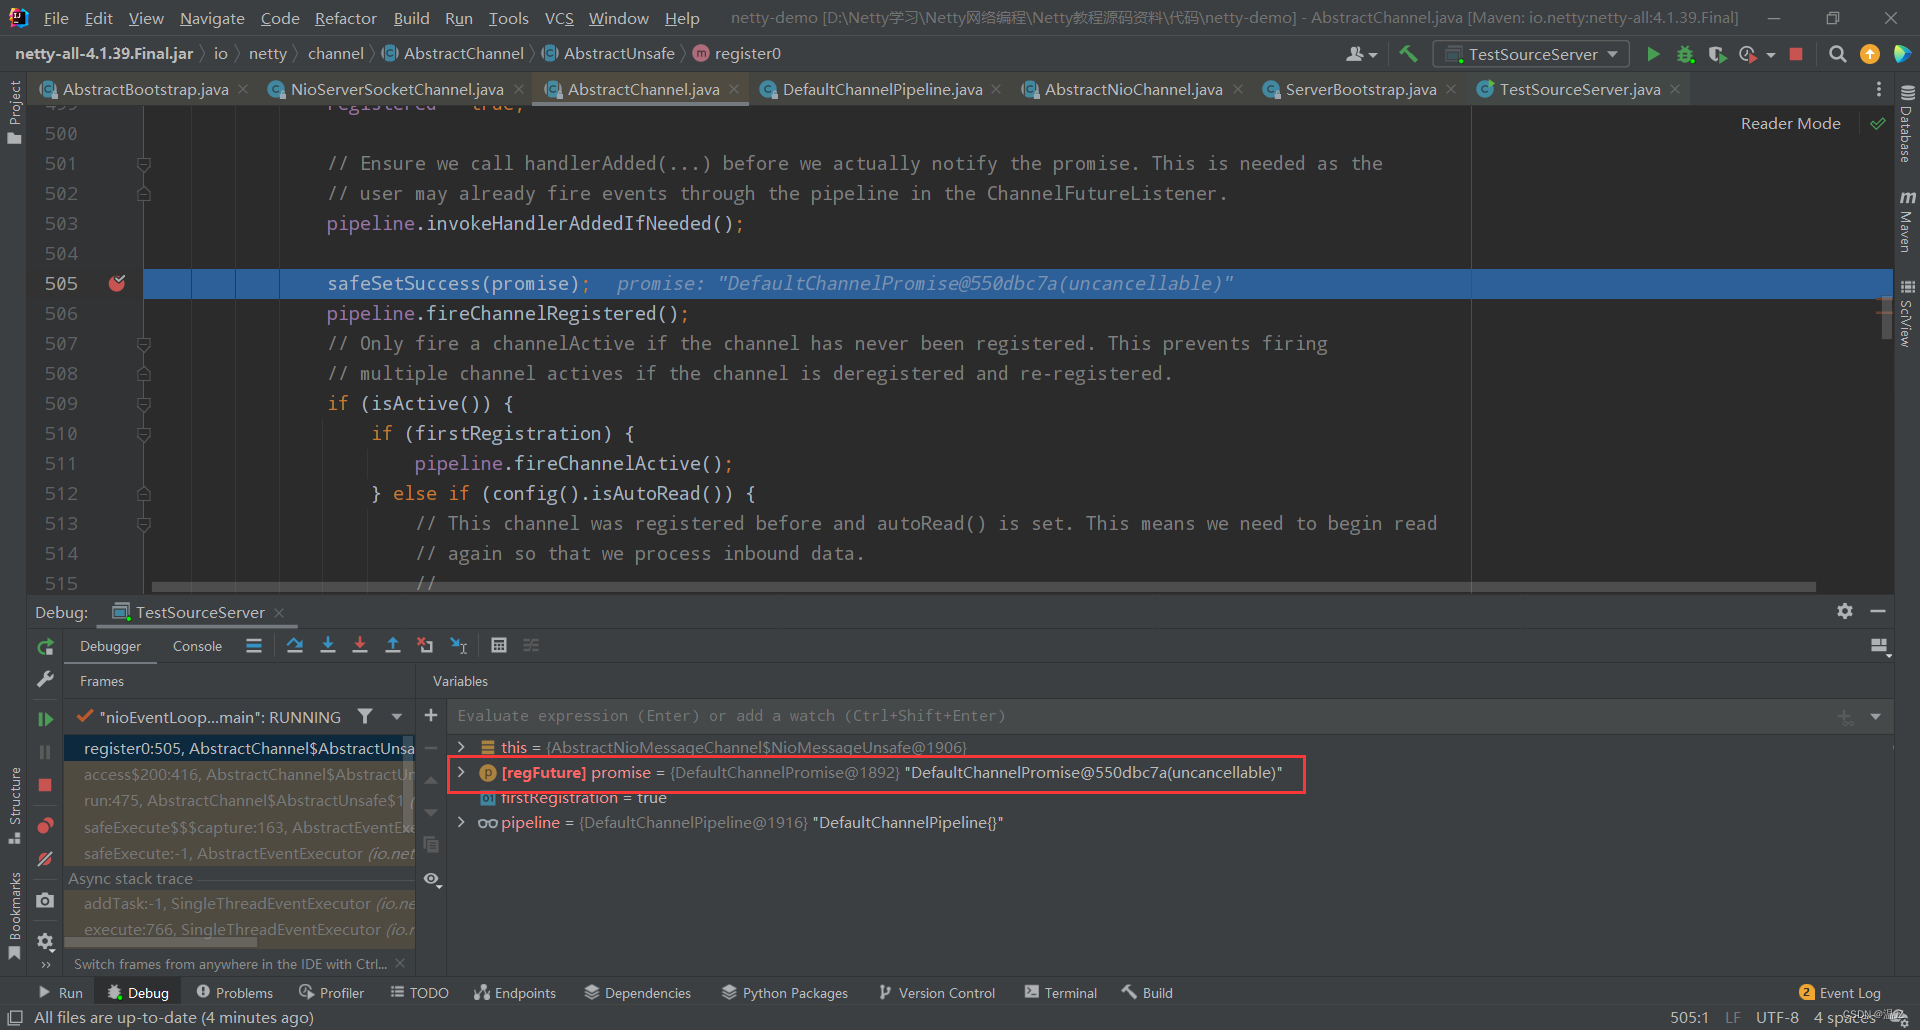Click the orange IDE update arrow icon
This screenshot has height=1030, width=1920.
(1869, 54)
